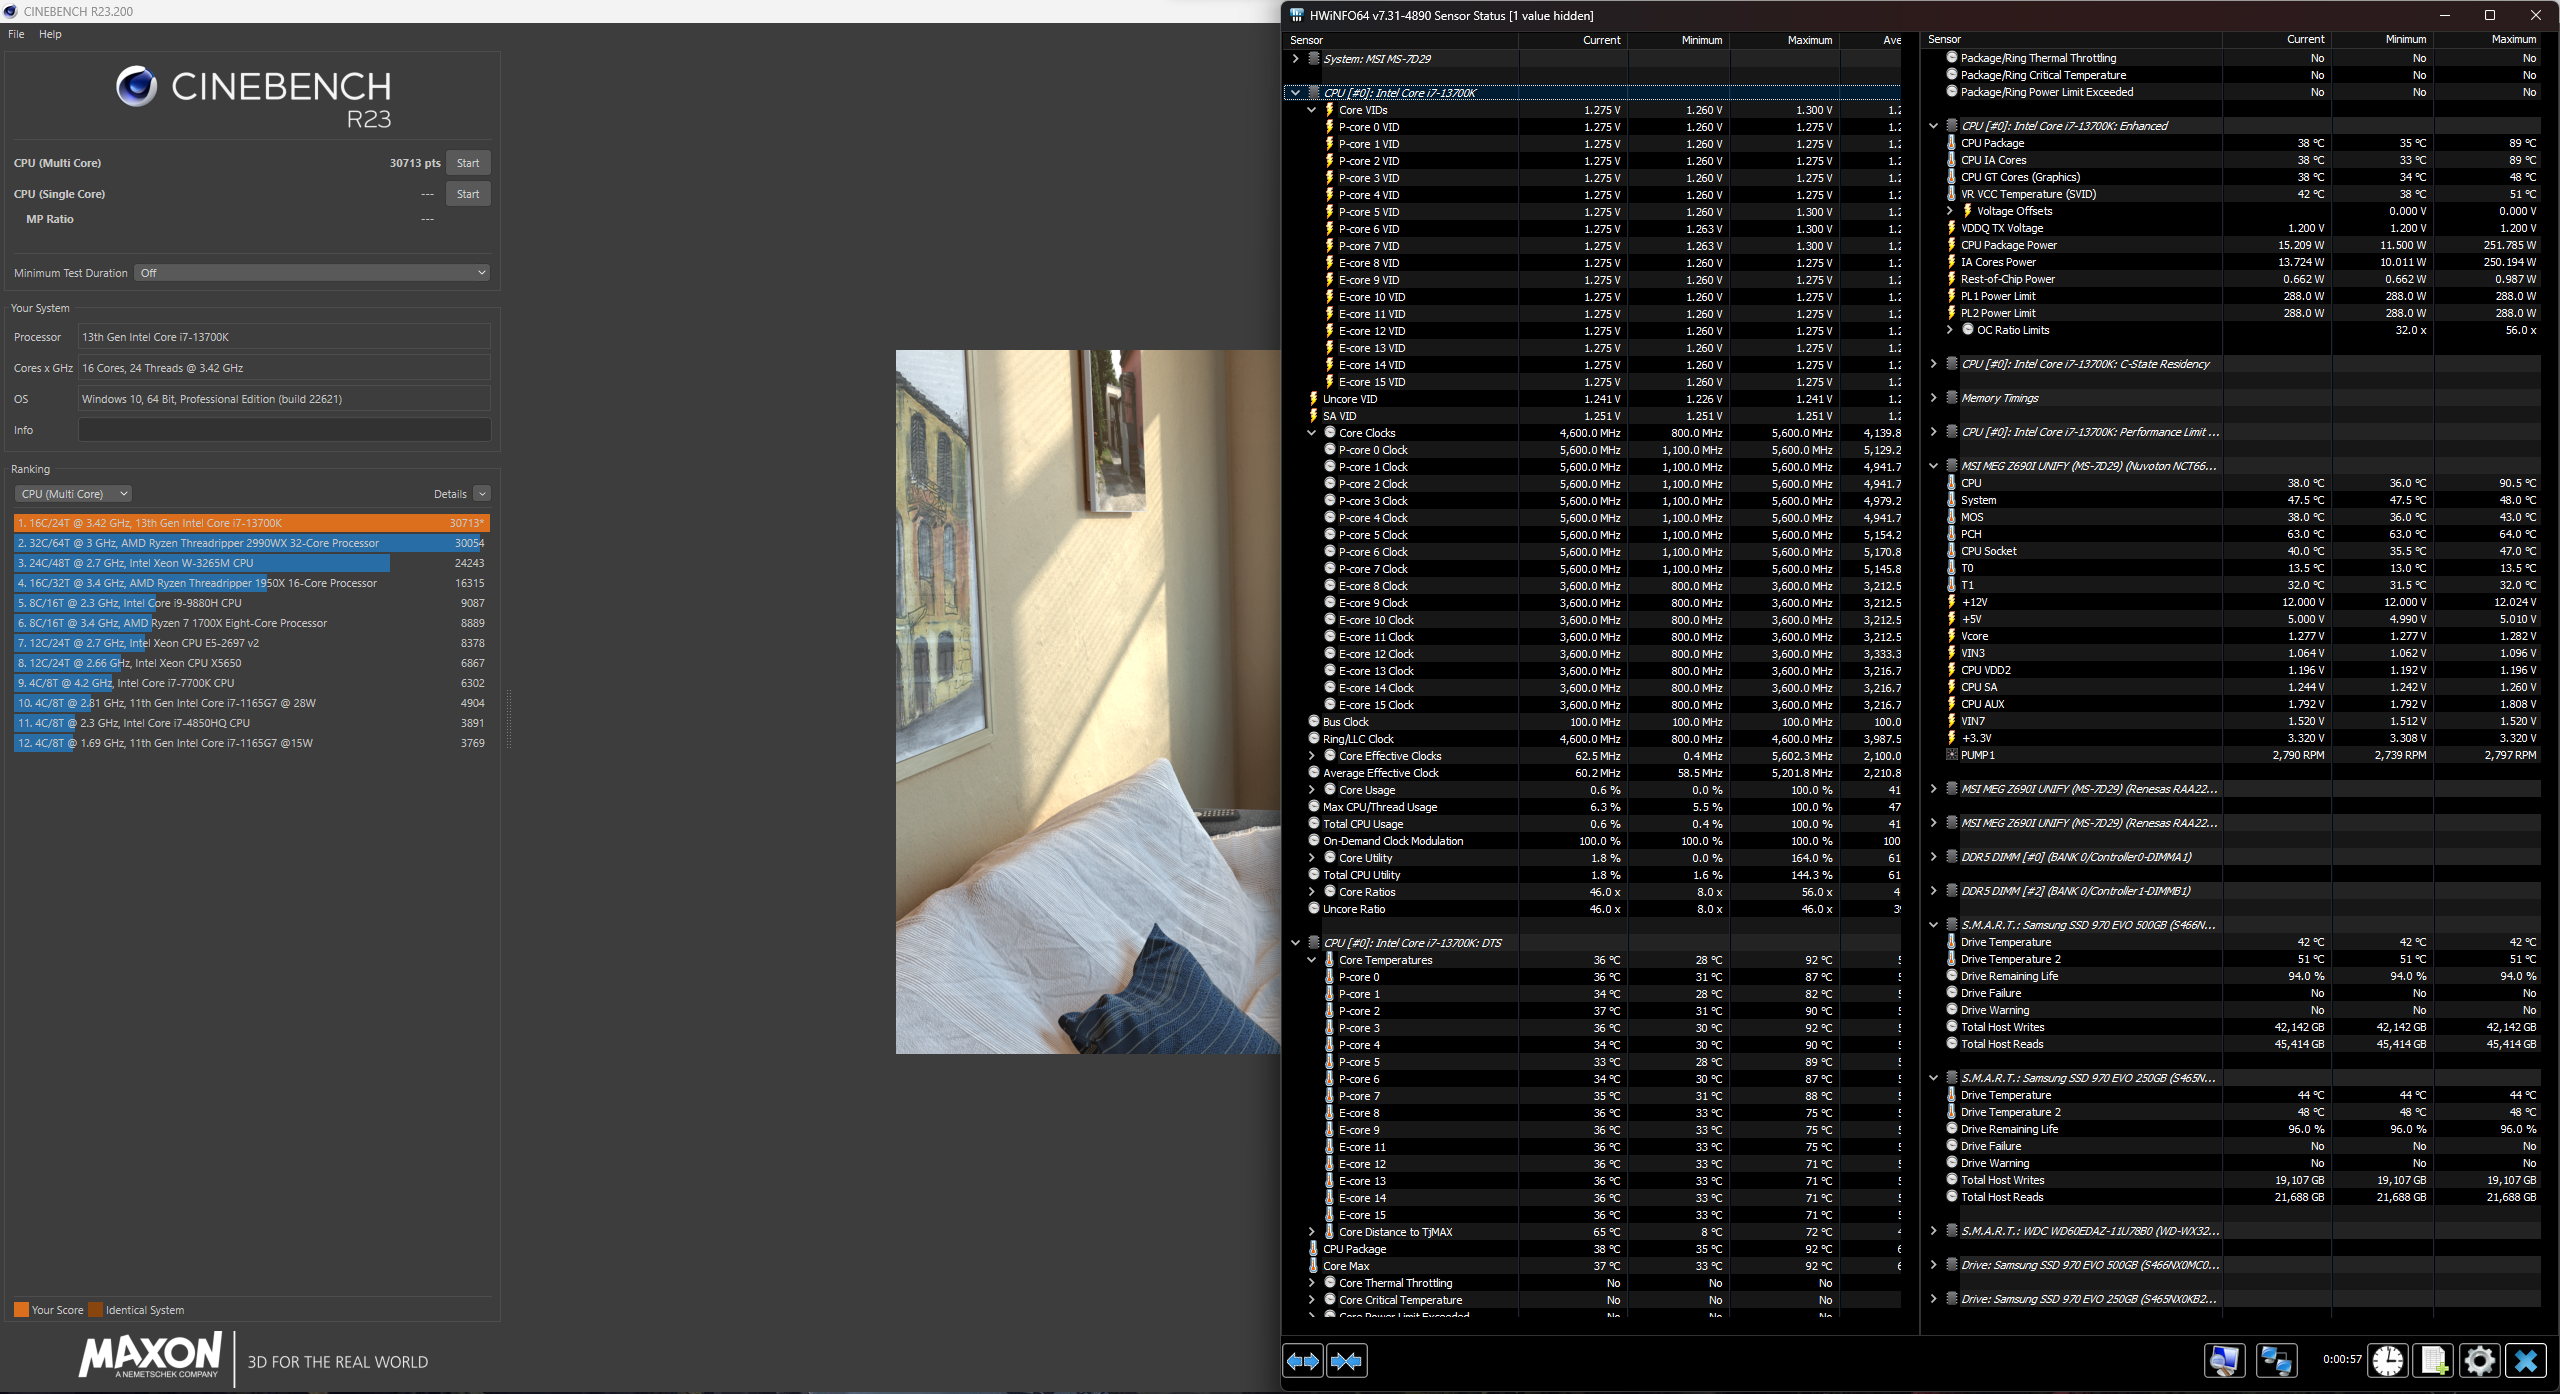Open the monitor with magnifier icon in HWiNFO

coord(2225,1361)
